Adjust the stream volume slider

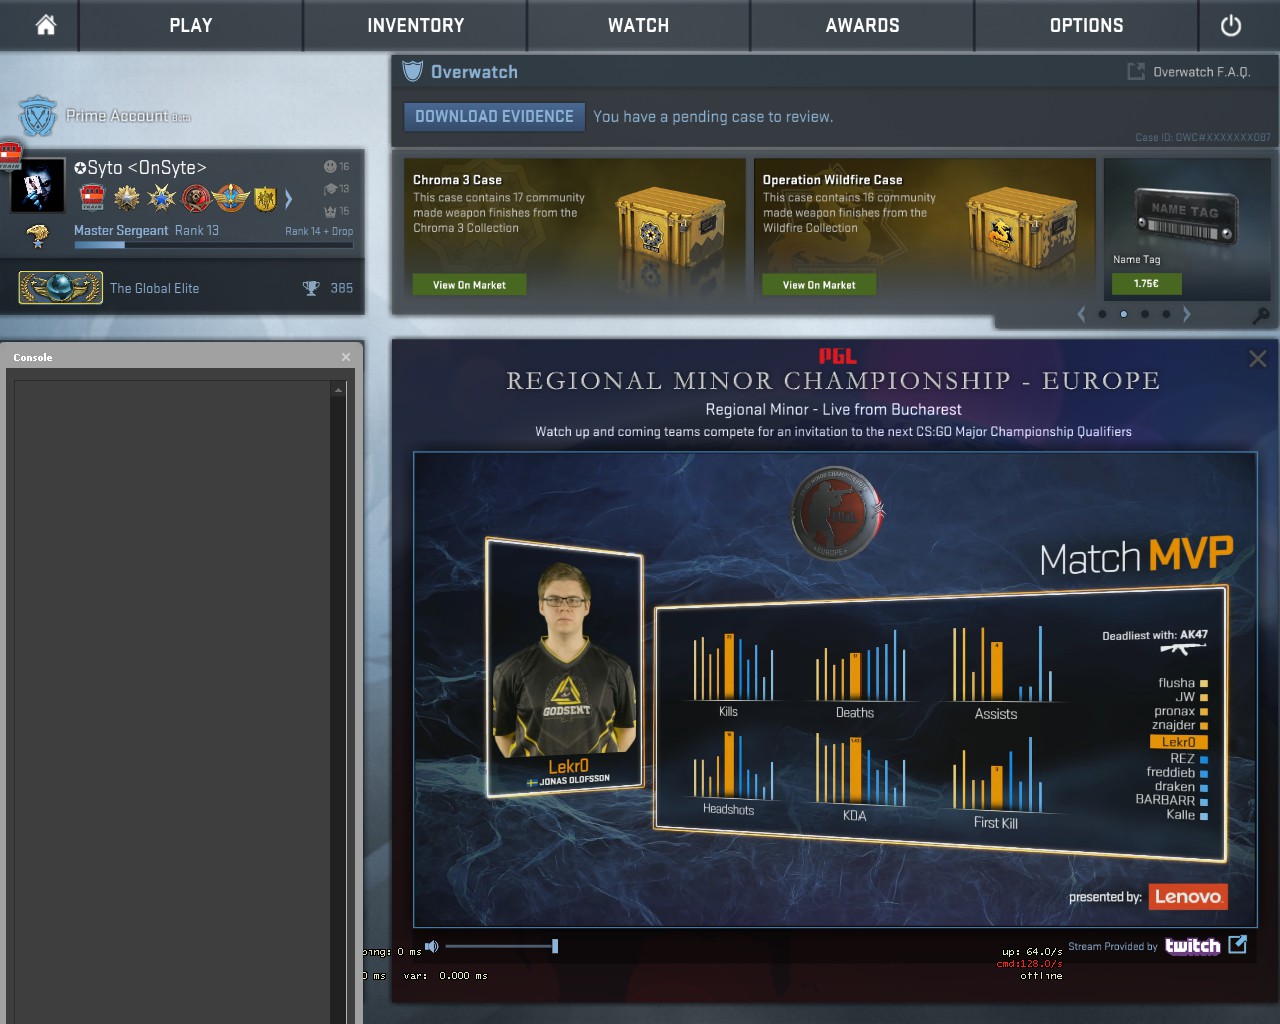[x=501, y=946]
